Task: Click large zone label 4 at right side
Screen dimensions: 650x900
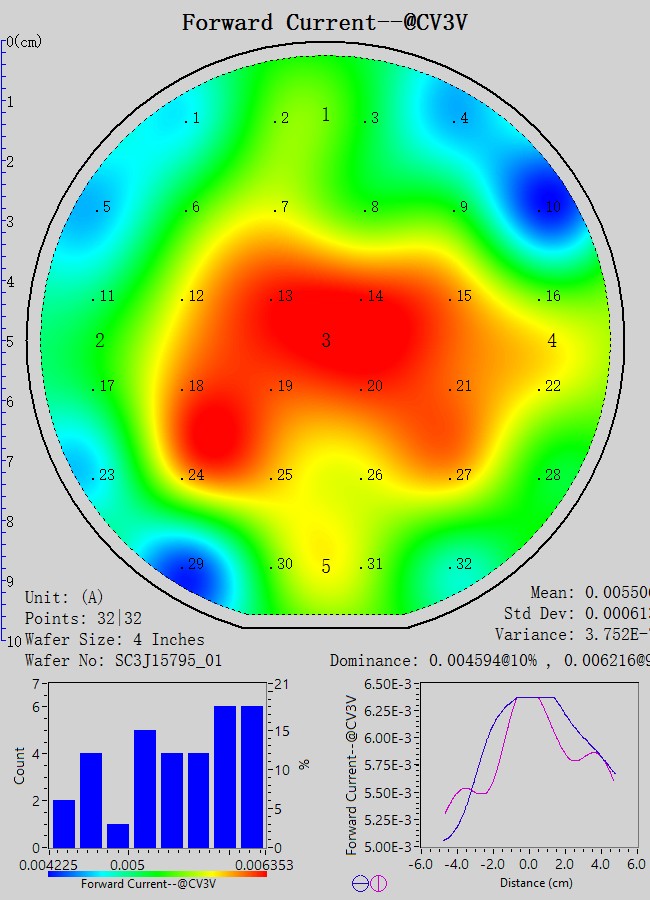Action: tap(552, 342)
